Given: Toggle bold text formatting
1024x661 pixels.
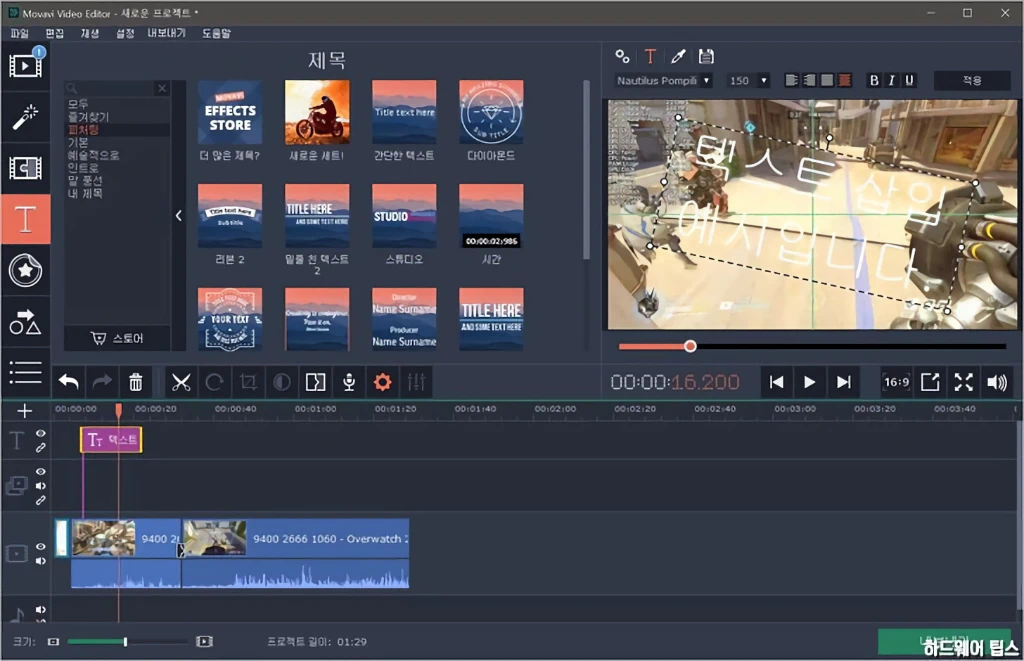Looking at the screenshot, I should click(874, 80).
